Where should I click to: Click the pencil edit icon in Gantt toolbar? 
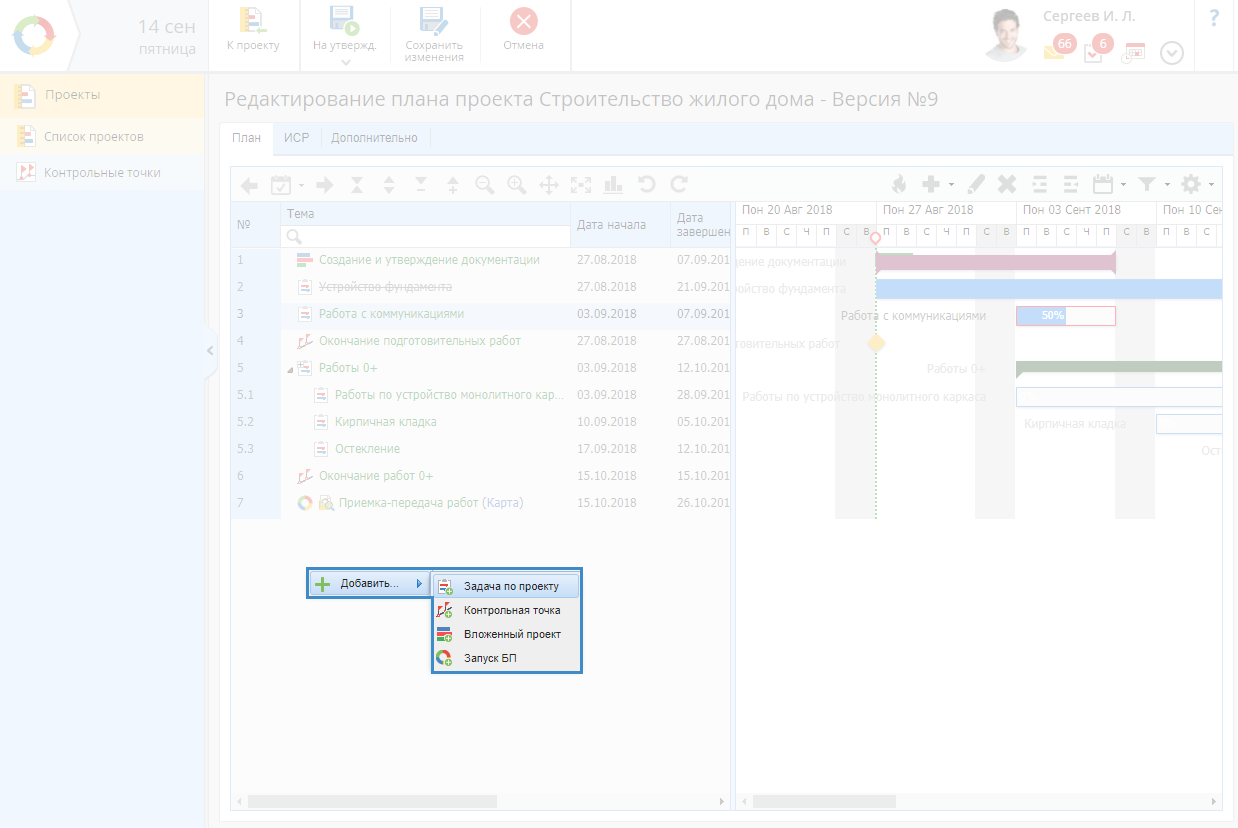tap(976, 185)
